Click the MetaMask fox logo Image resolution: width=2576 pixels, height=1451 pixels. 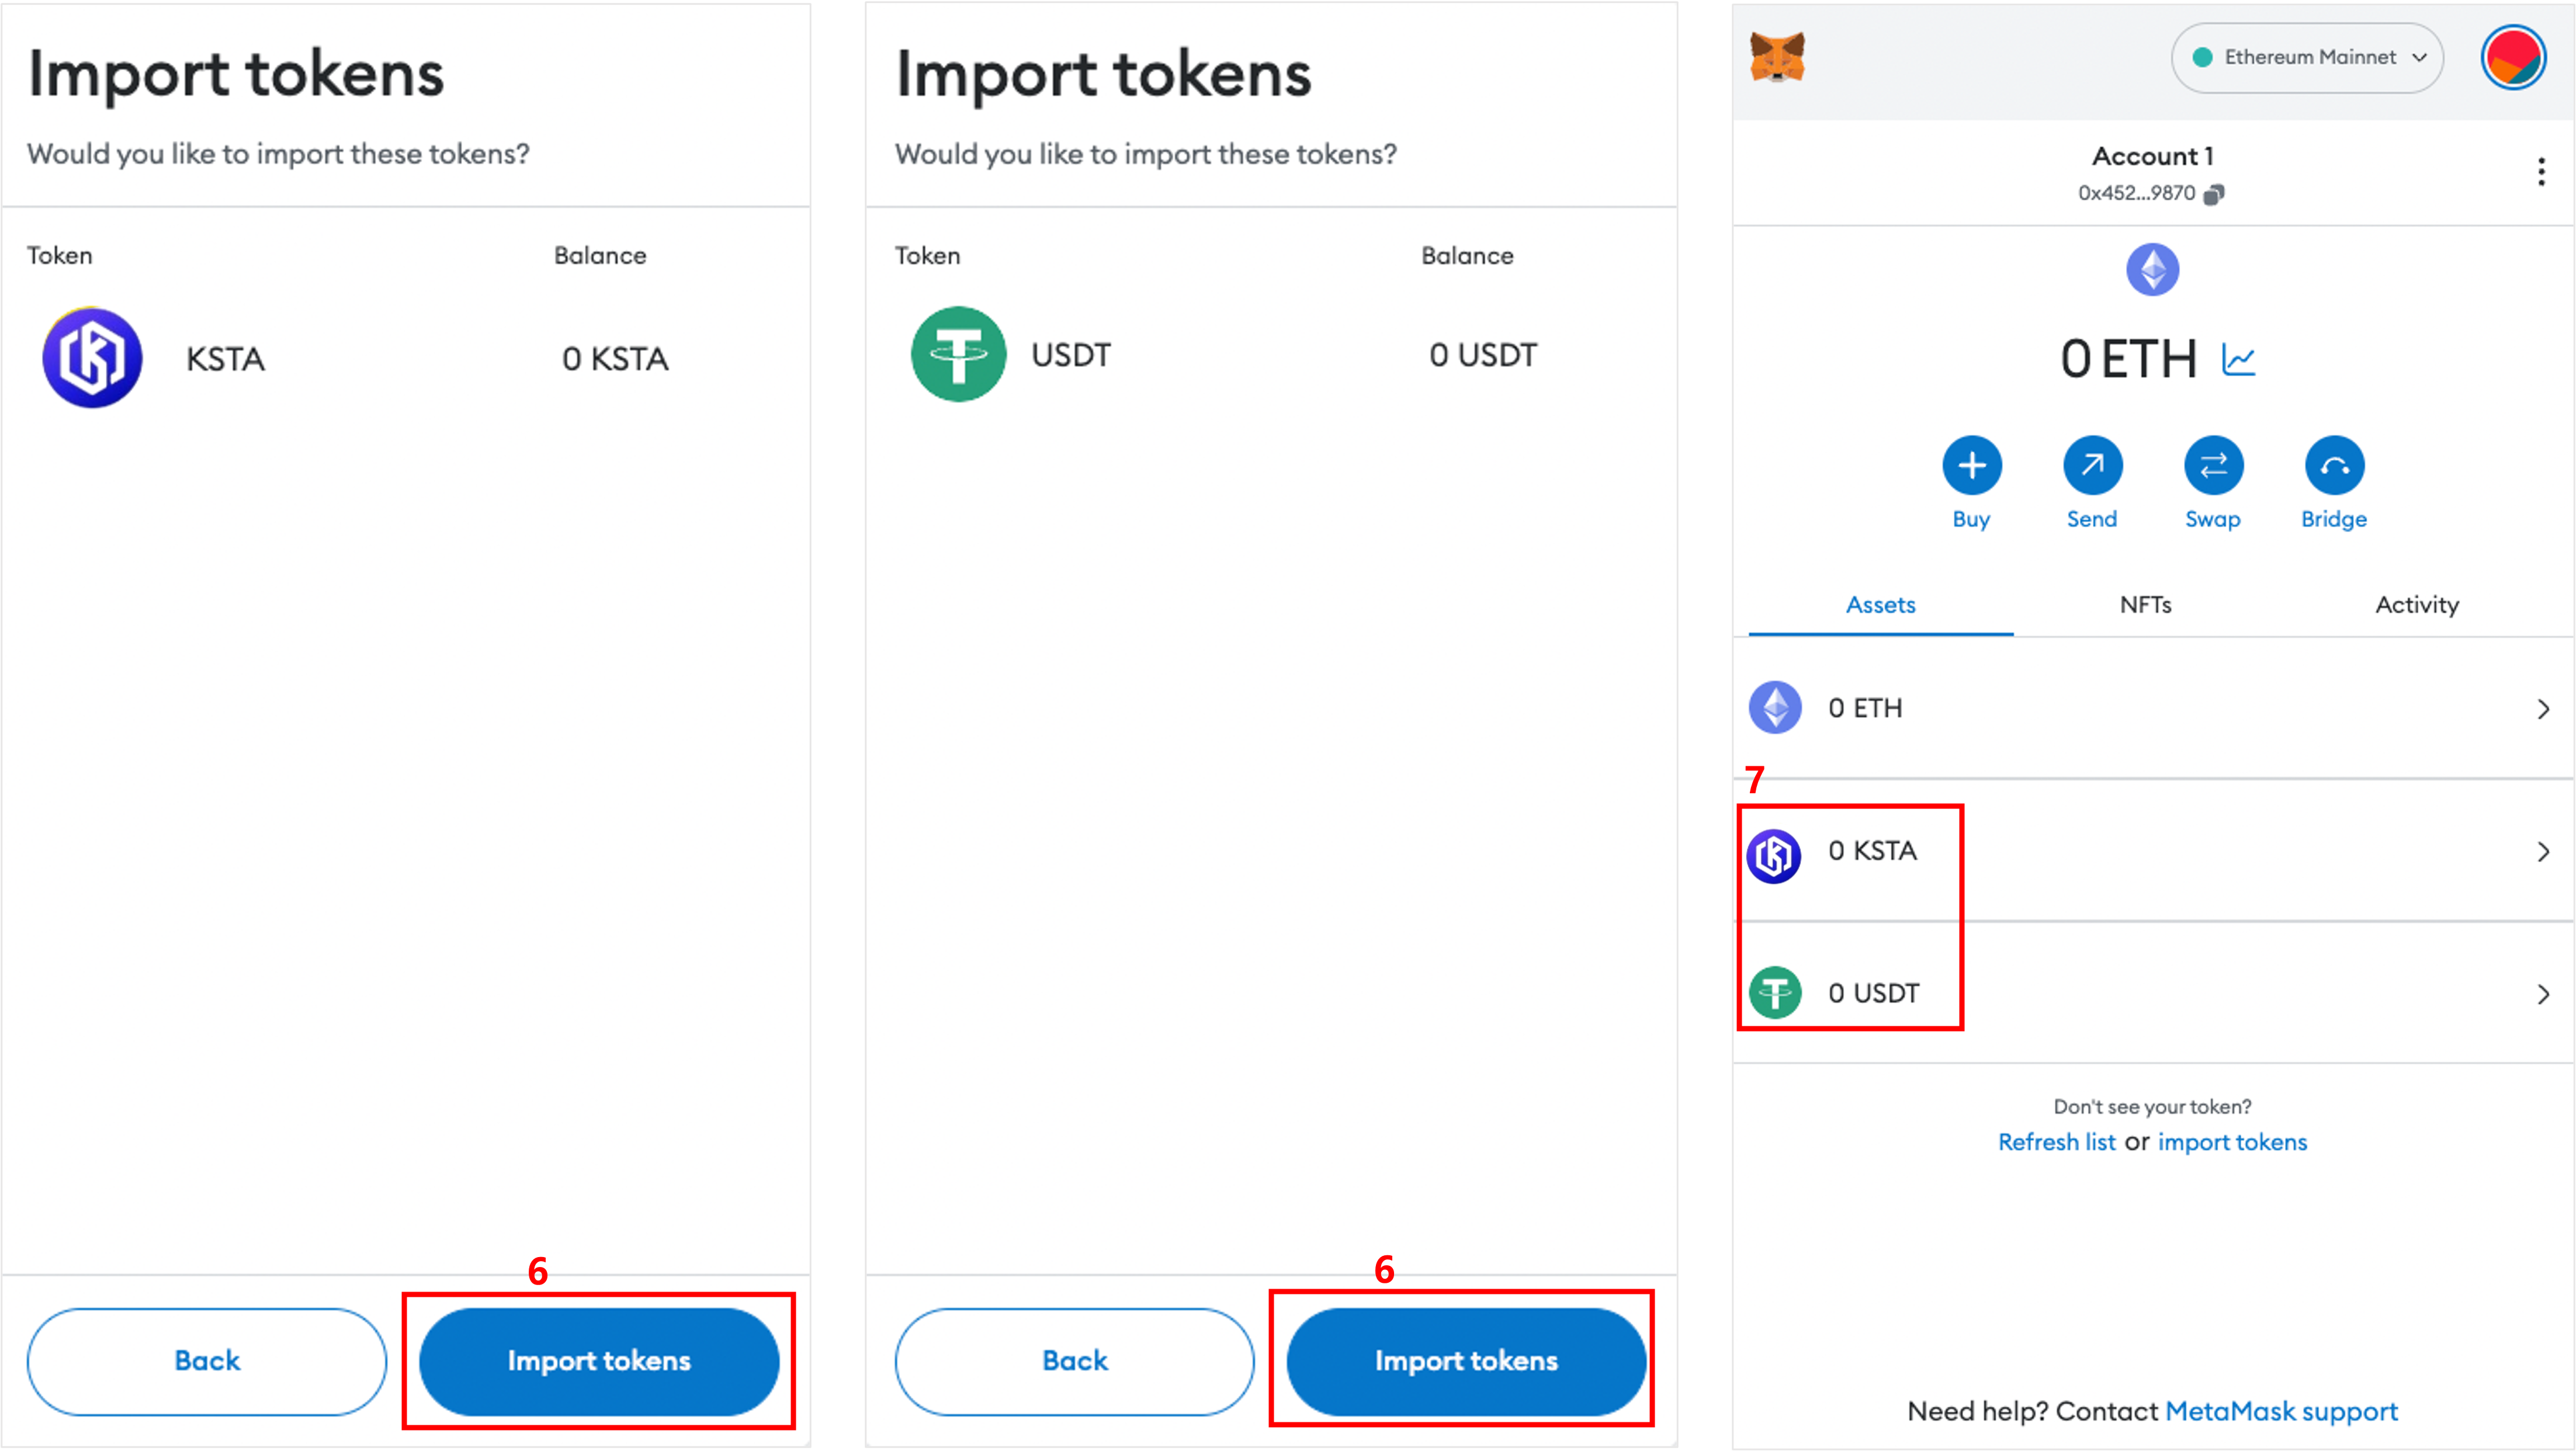(1777, 58)
